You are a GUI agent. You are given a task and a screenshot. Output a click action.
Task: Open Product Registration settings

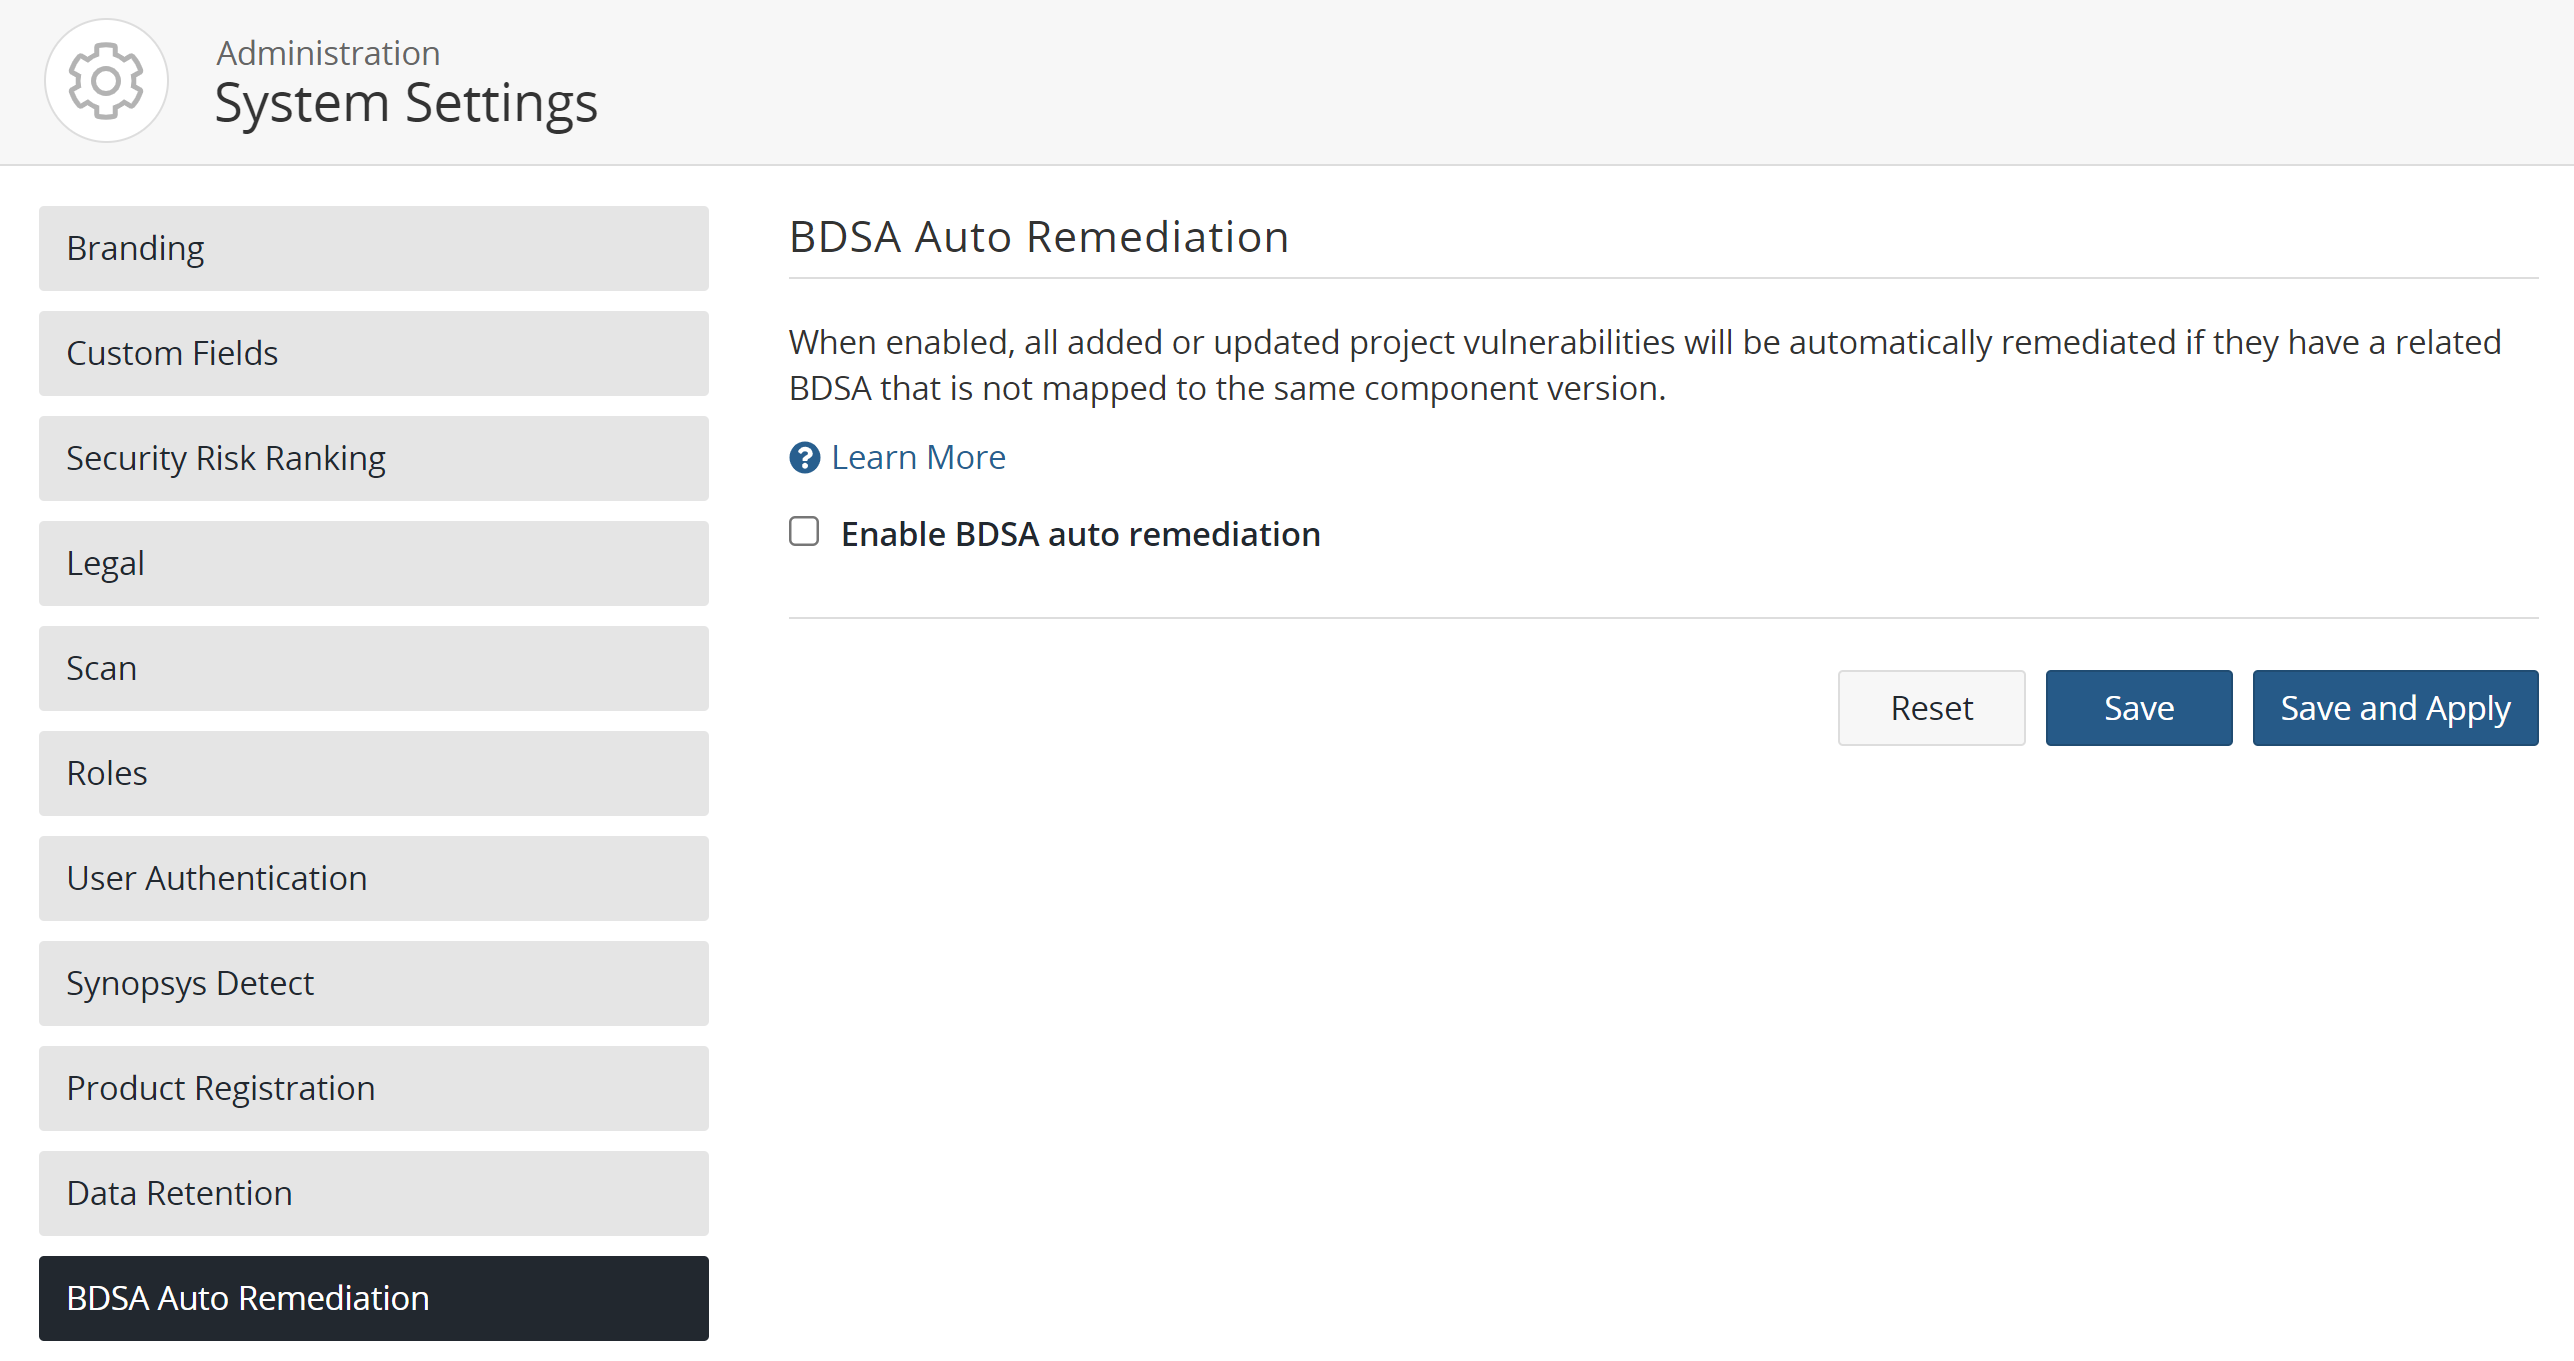(373, 1088)
